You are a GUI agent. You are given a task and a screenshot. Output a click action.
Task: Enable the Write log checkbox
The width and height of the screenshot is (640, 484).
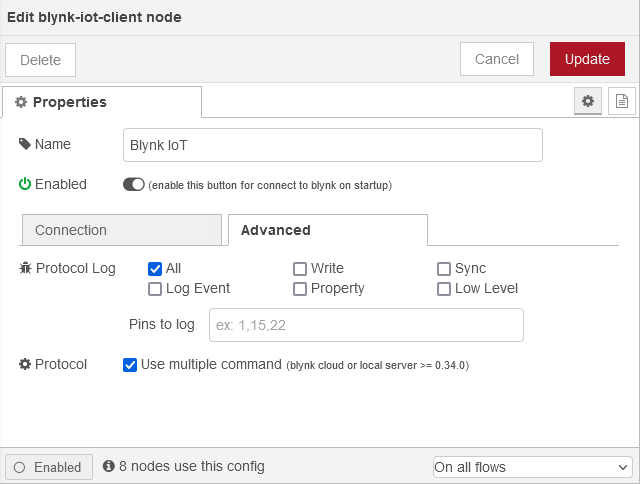tap(300, 269)
